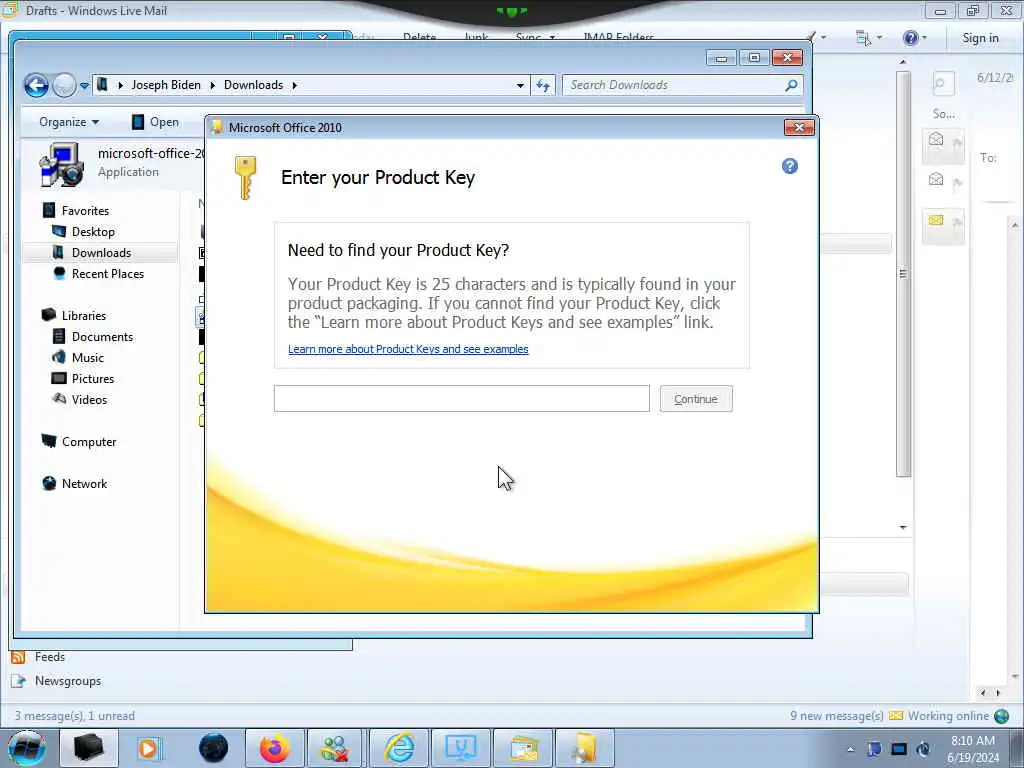Image resolution: width=1024 pixels, height=768 pixels.
Task: Open Windows Live Messenger taskbar icon
Action: click(x=334, y=748)
